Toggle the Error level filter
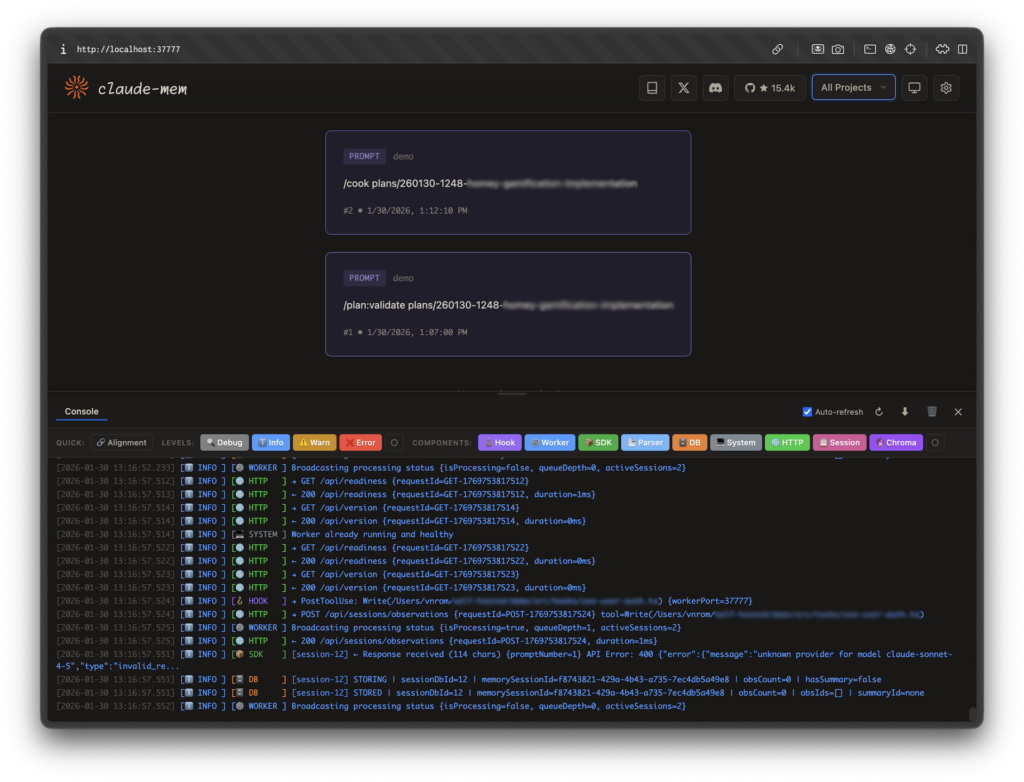Screen dimensions: 1024x782 (360, 442)
